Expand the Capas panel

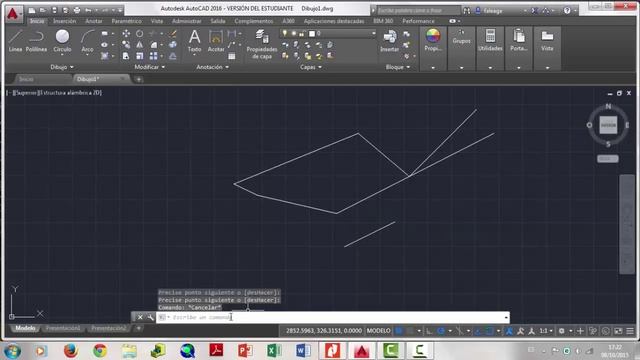311,67
